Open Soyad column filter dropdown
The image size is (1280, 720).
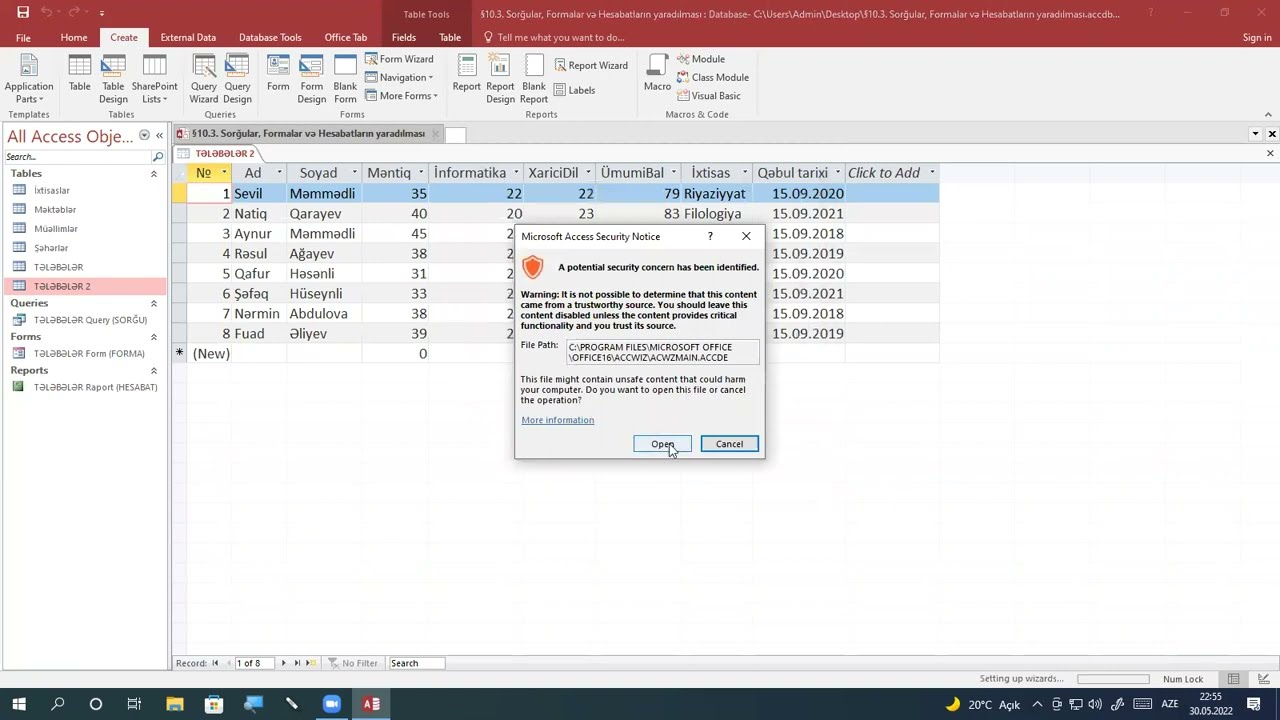[x=354, y=173]
